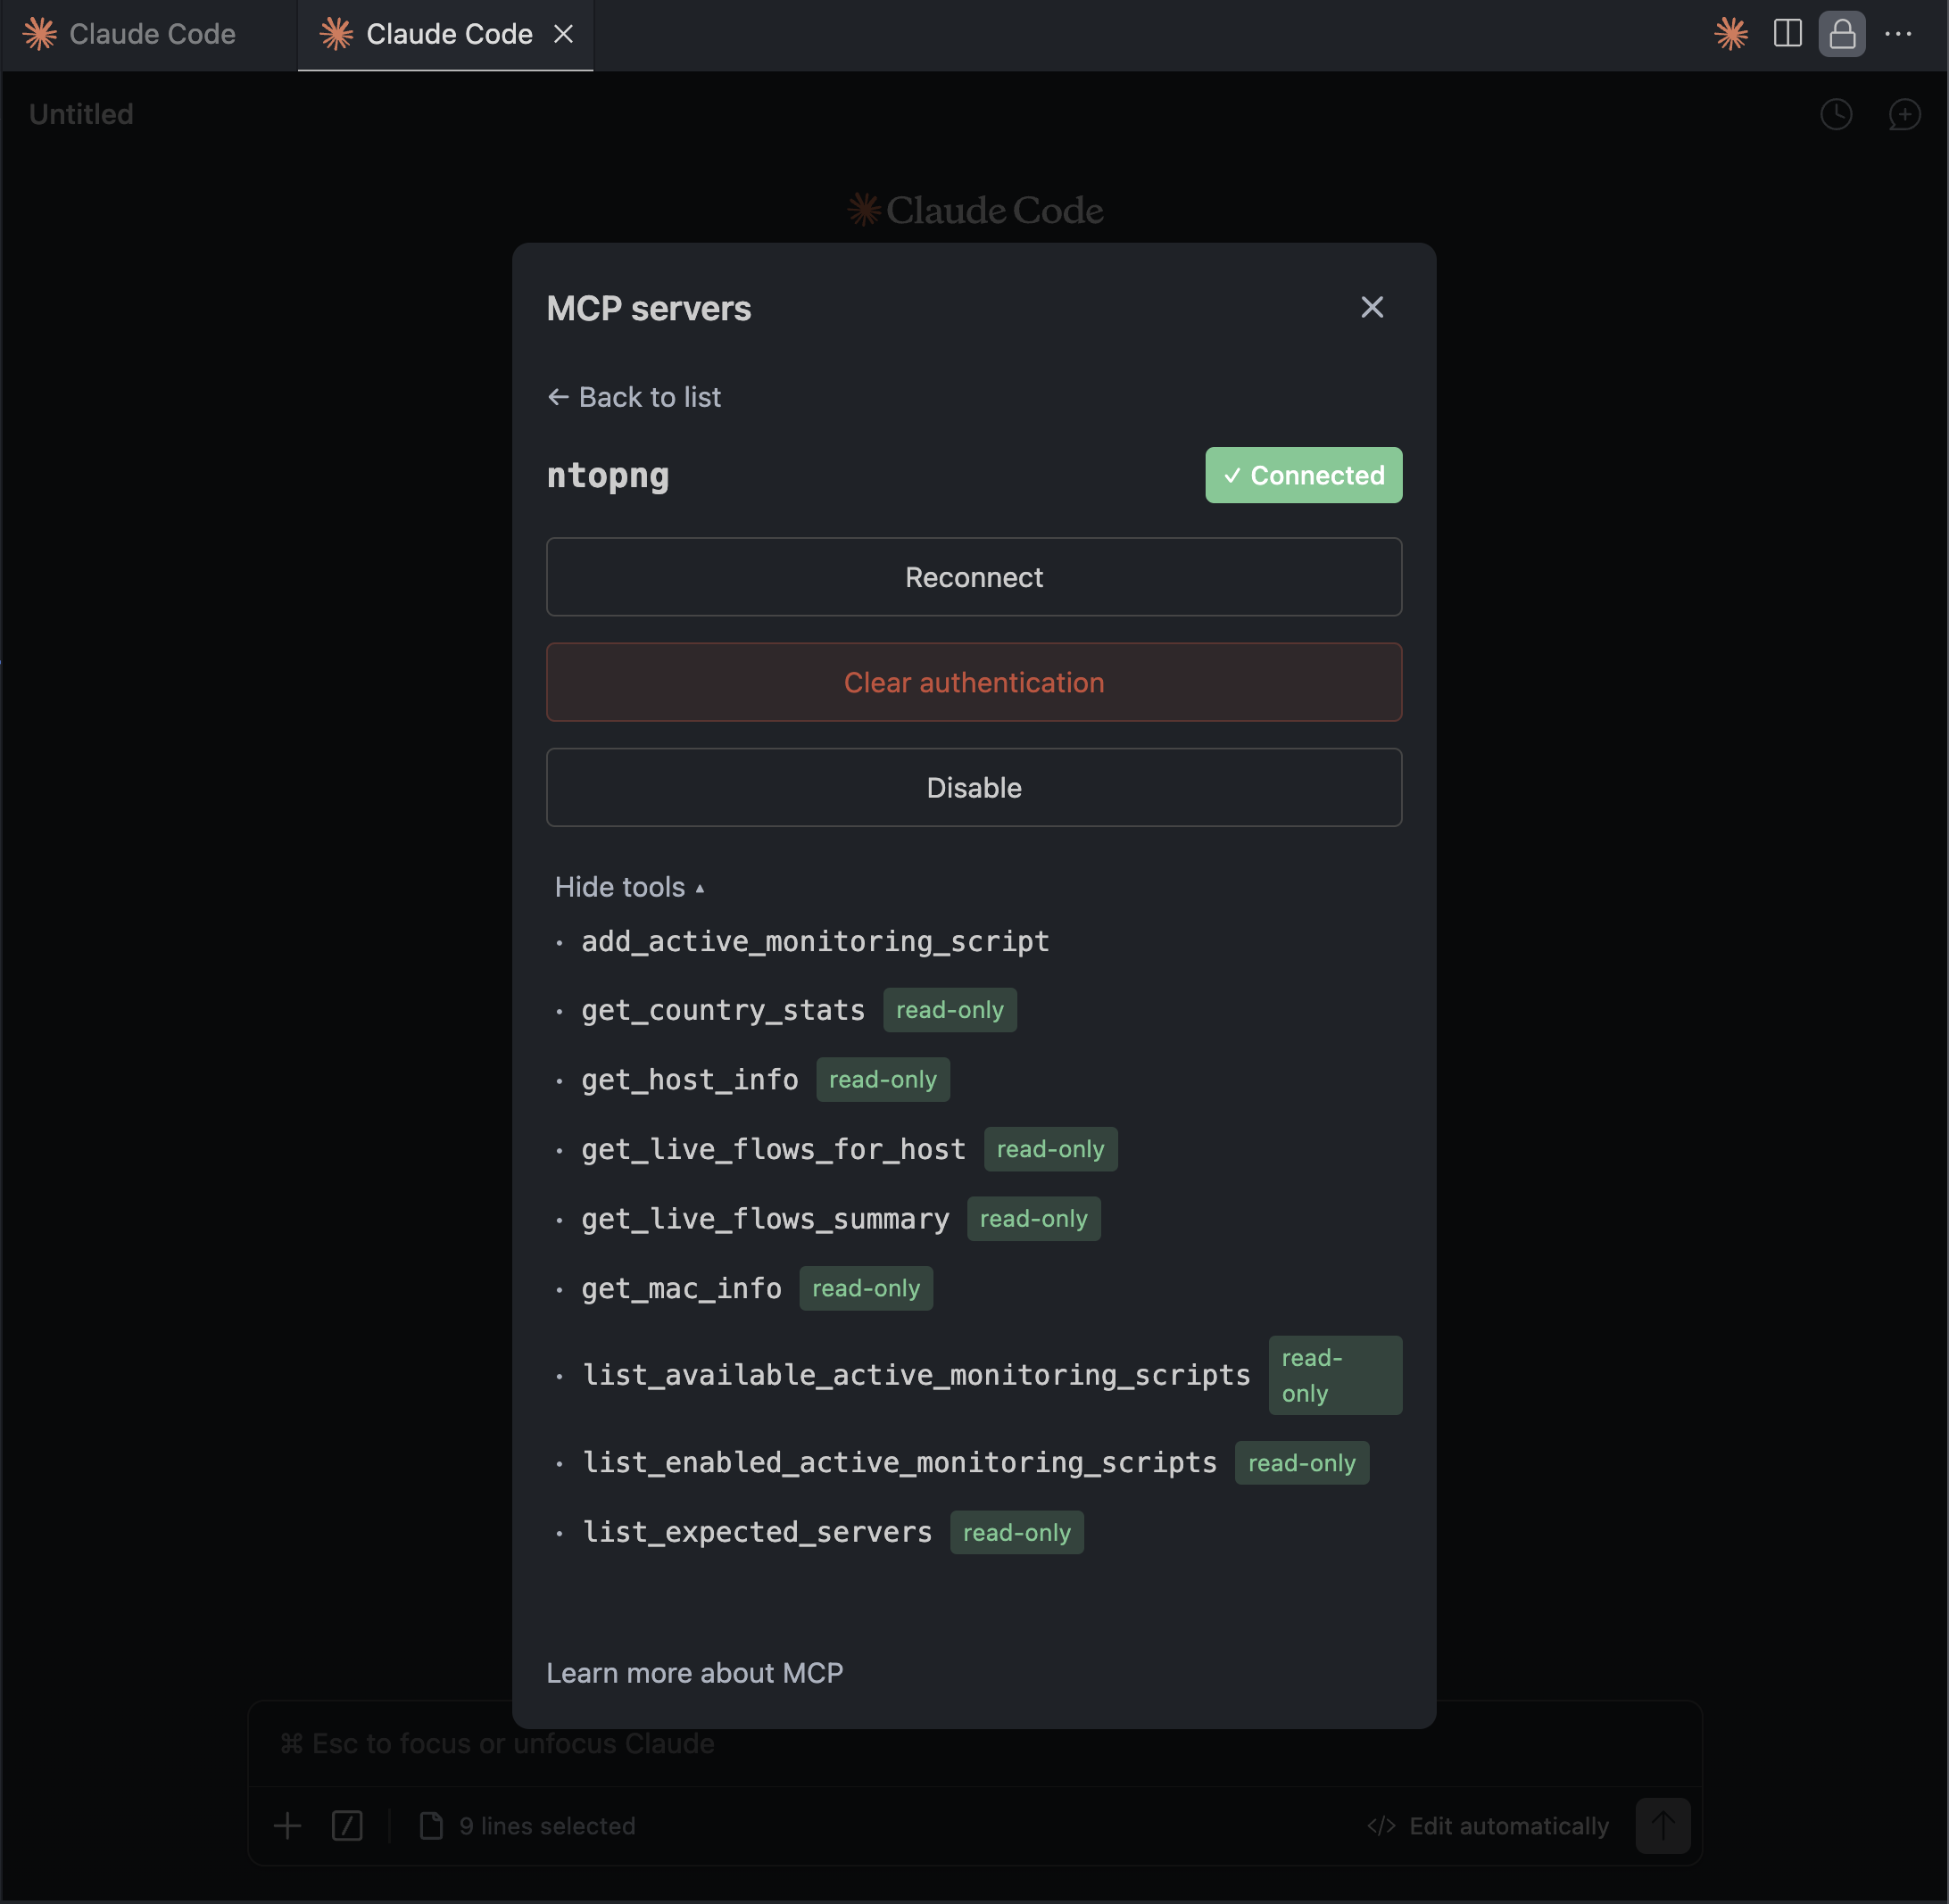The image size is (1949, 1904).
Task: Click the 9 lines selected indicator
Action: [x=527, y=1826]
